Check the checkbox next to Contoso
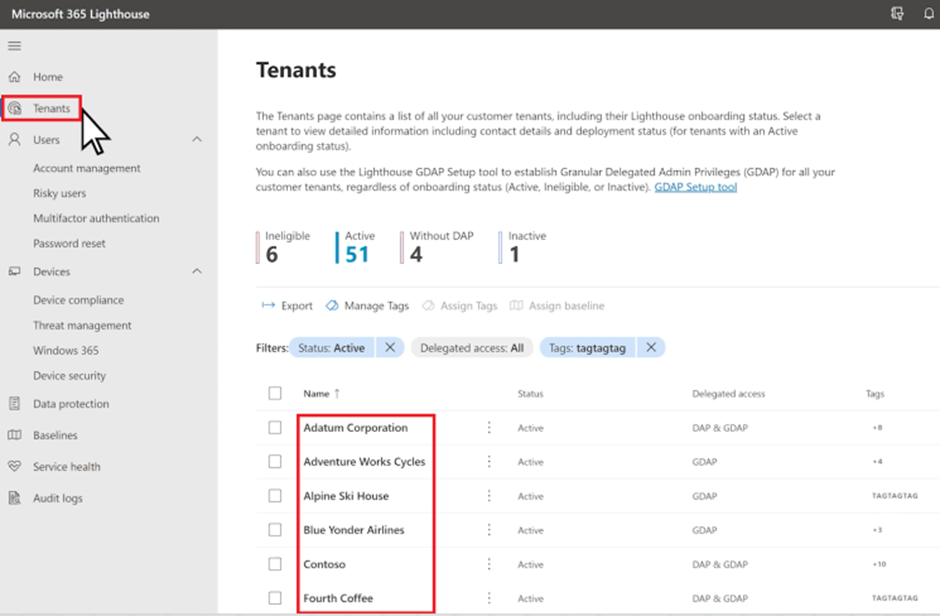 tap(275, 563)
